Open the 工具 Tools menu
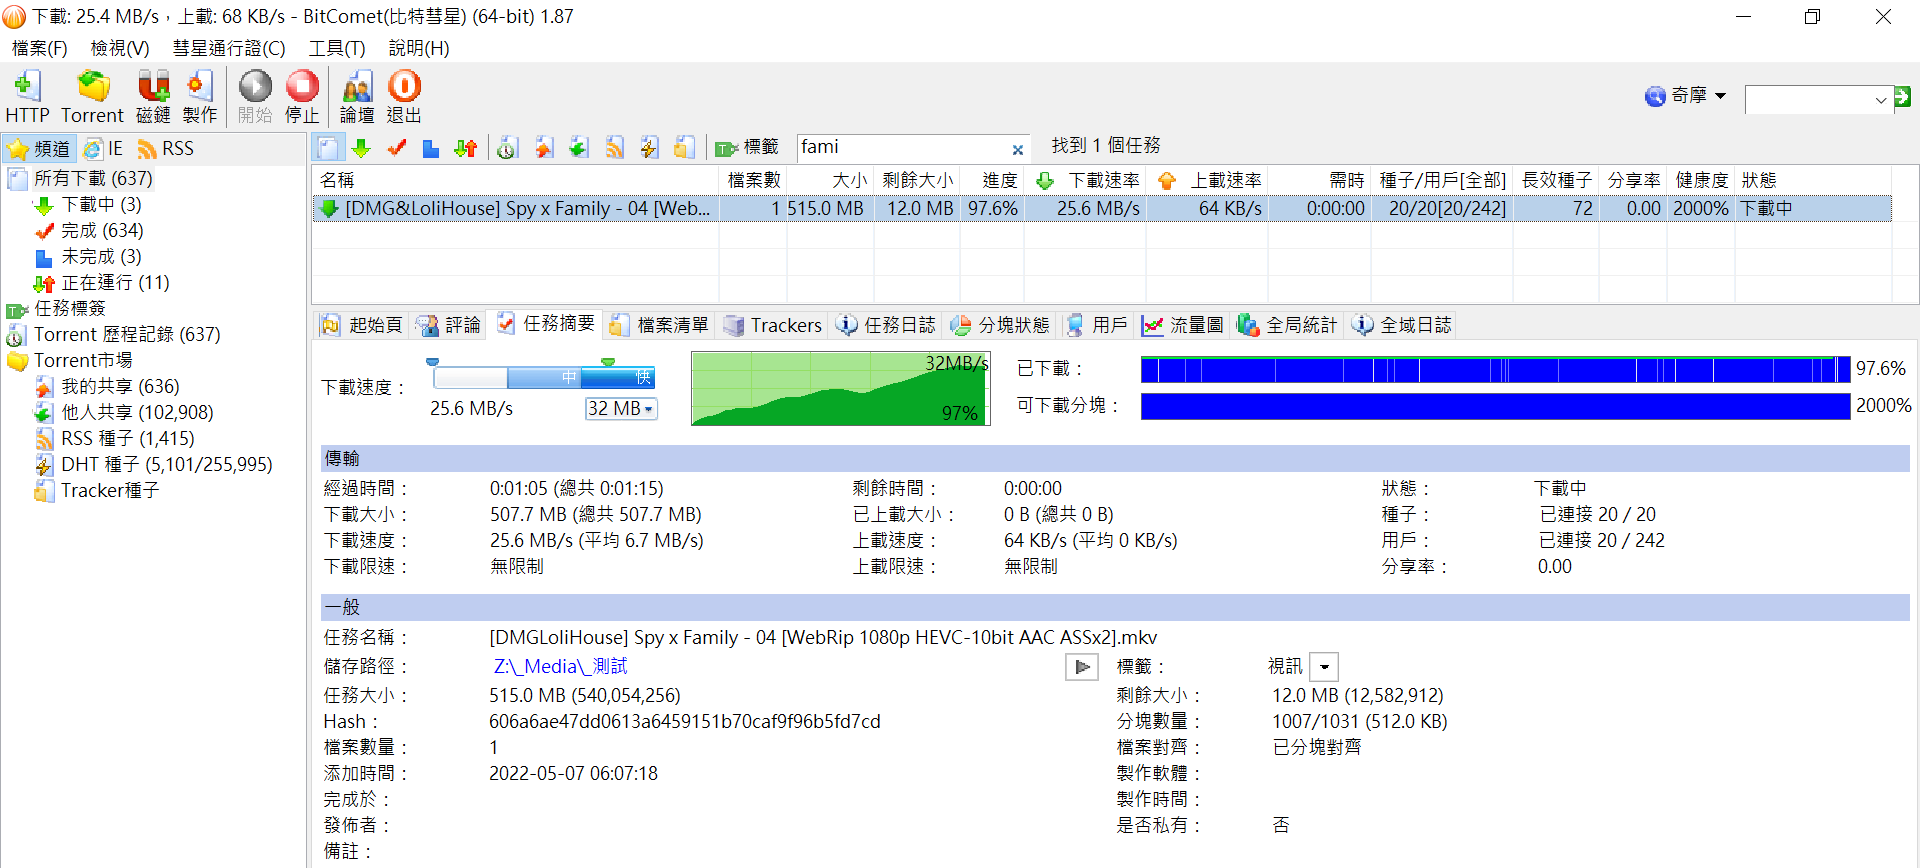The image size is (1920, 868). pos(337,48)
